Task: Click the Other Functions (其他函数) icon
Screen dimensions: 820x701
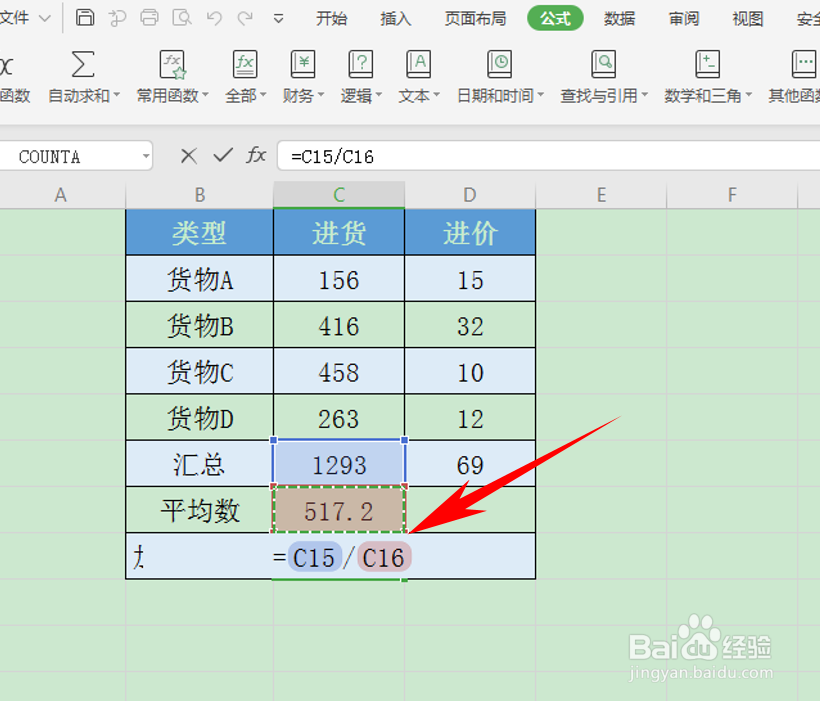Action: click(805, 64)
